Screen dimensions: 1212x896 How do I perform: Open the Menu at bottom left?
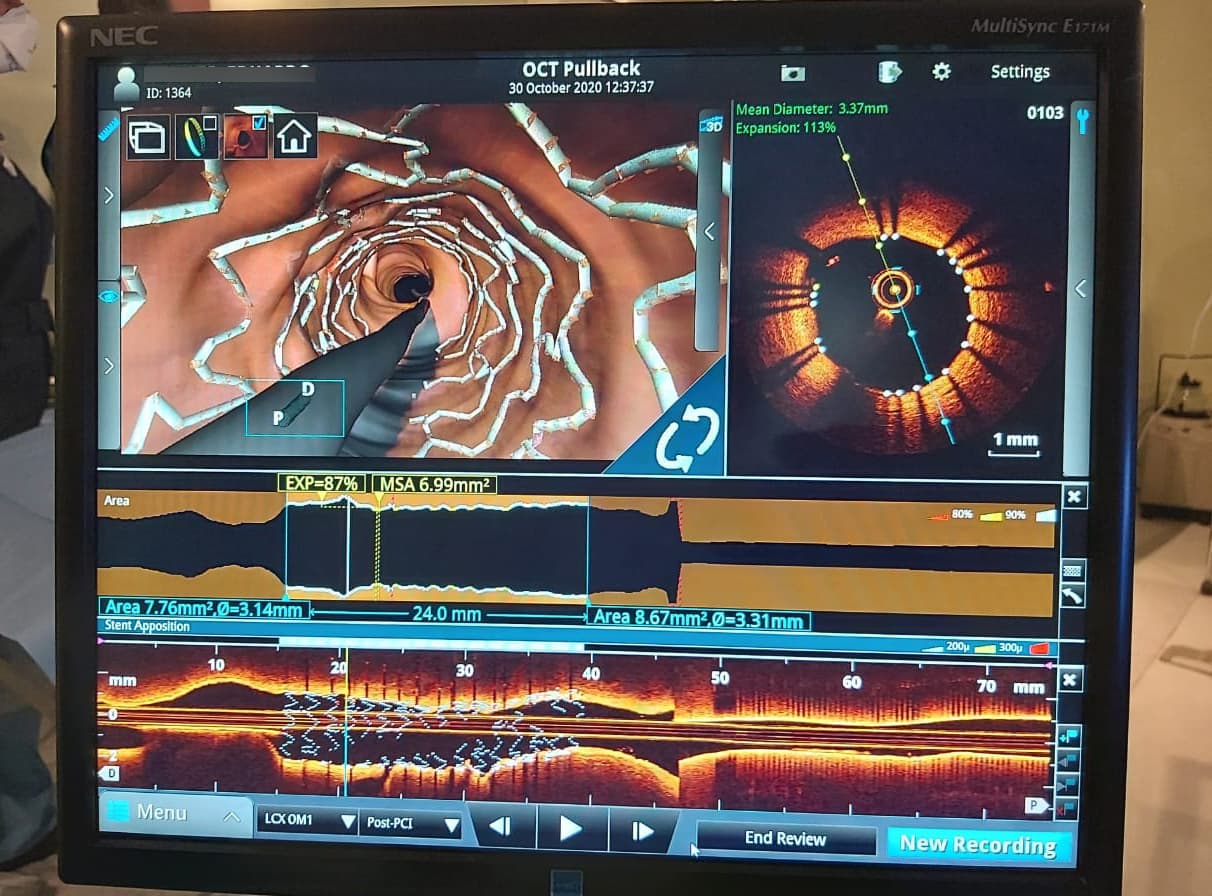pos(174,814)
